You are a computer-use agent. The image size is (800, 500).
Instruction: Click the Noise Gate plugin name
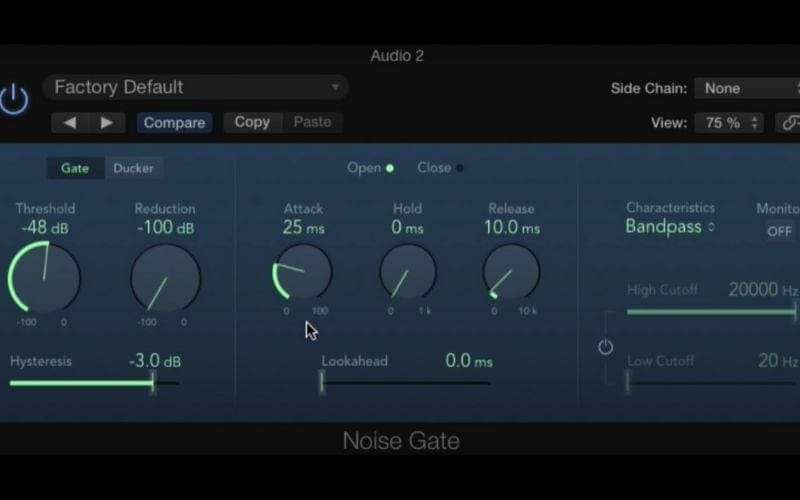401,441
